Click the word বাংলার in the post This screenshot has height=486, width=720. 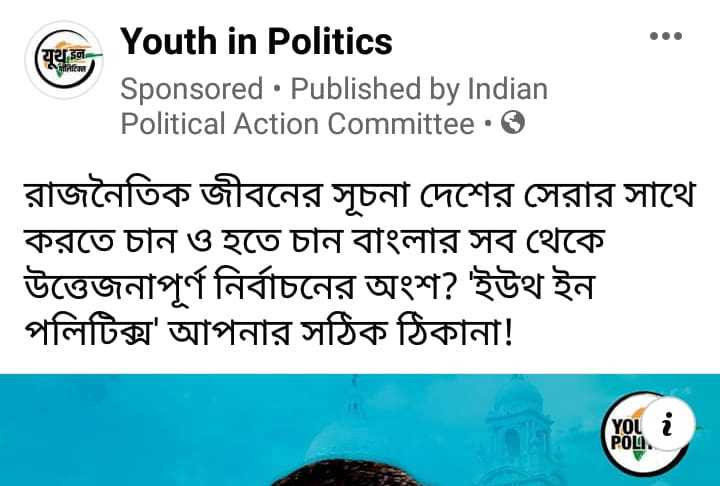(405, 240)
